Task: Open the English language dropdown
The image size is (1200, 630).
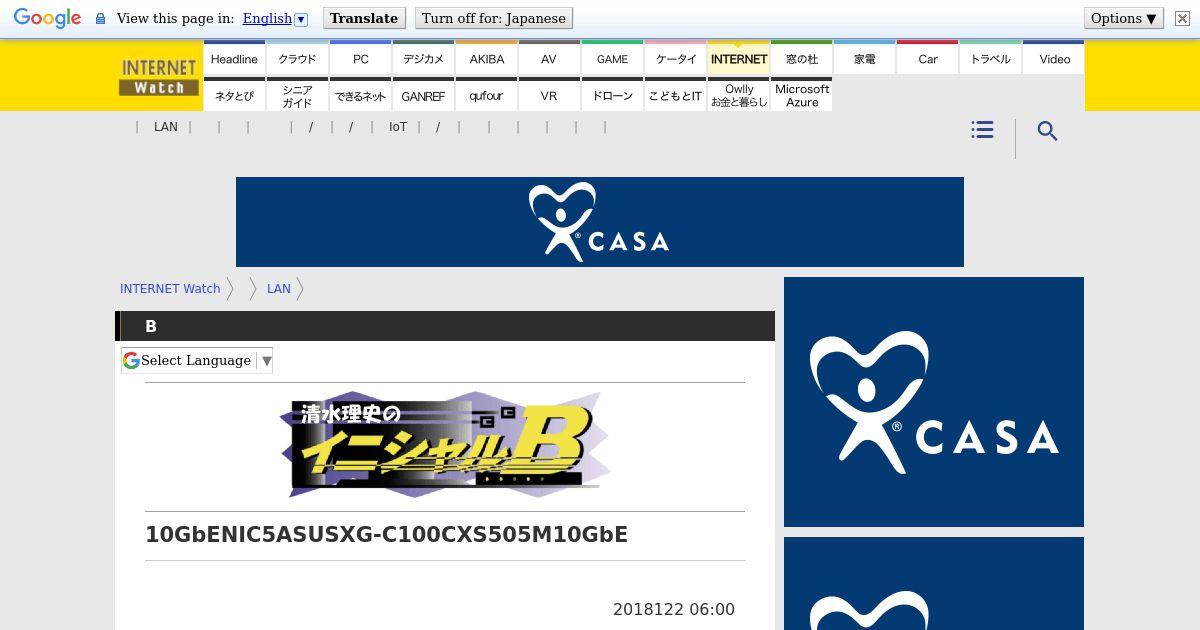Action: 275,18
